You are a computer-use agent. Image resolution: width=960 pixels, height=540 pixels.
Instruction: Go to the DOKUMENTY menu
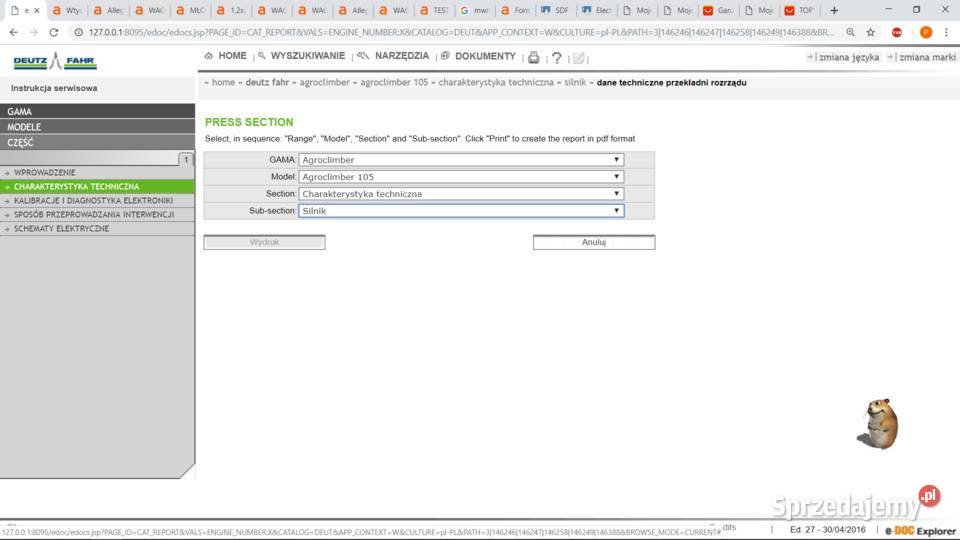484,57
